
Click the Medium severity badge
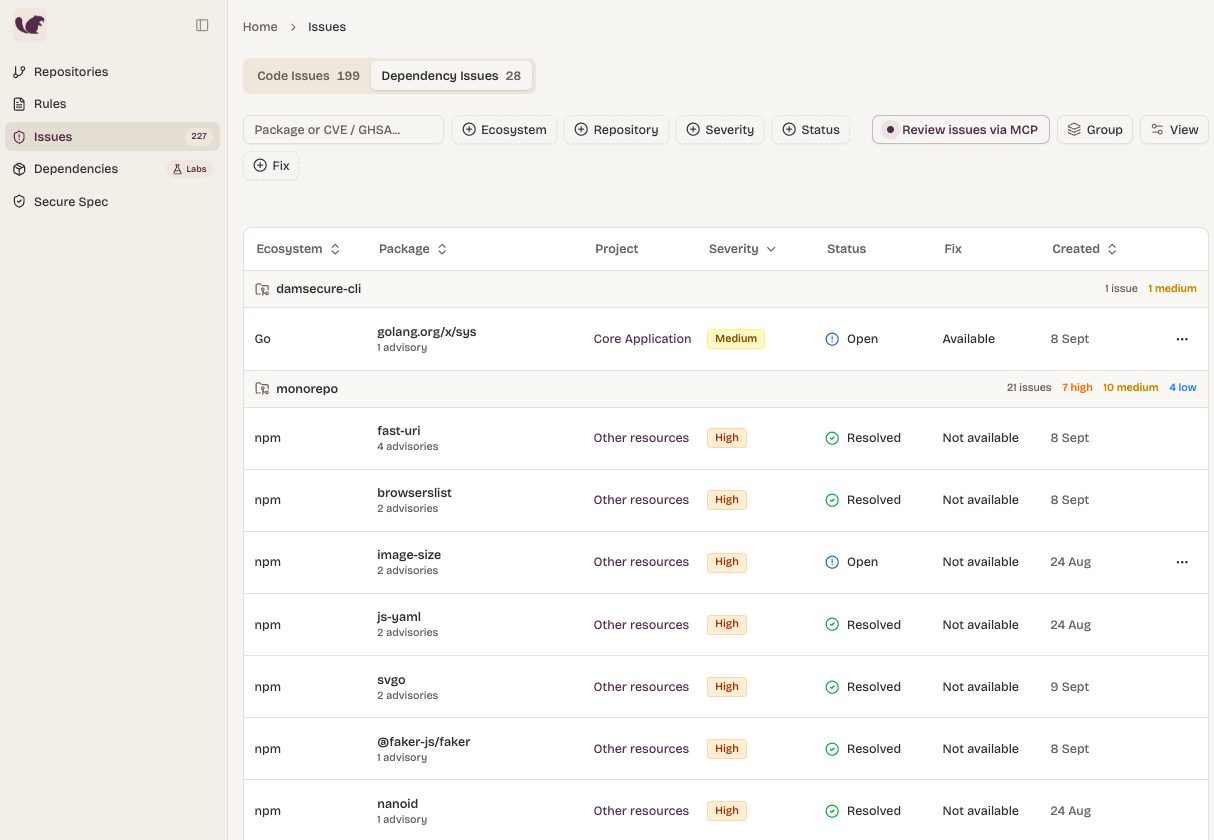[736, 339]
